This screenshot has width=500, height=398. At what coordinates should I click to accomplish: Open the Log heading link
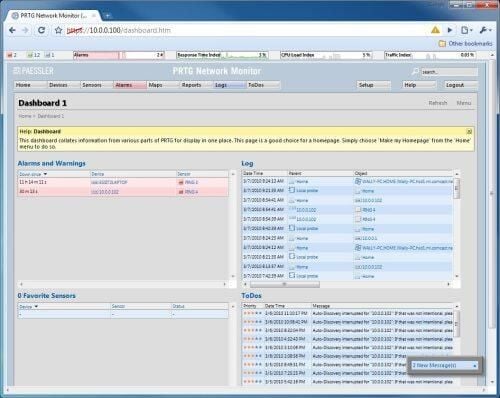(247, 163)
